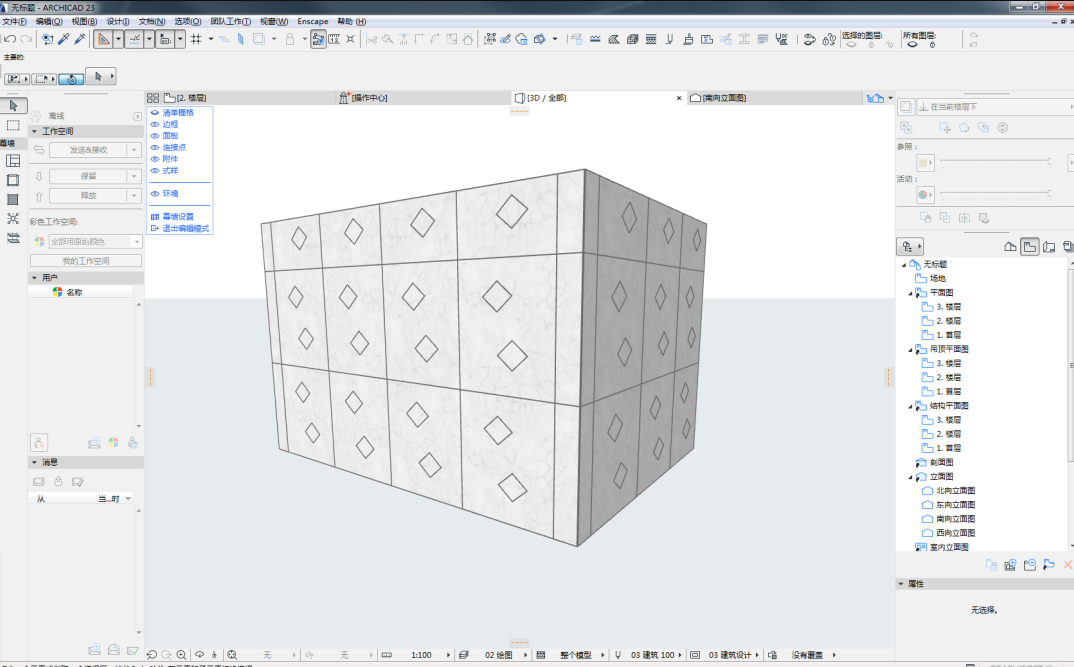Select 场地 in the navigator tree
1074x667 pixels.
[x=938, y=278]
